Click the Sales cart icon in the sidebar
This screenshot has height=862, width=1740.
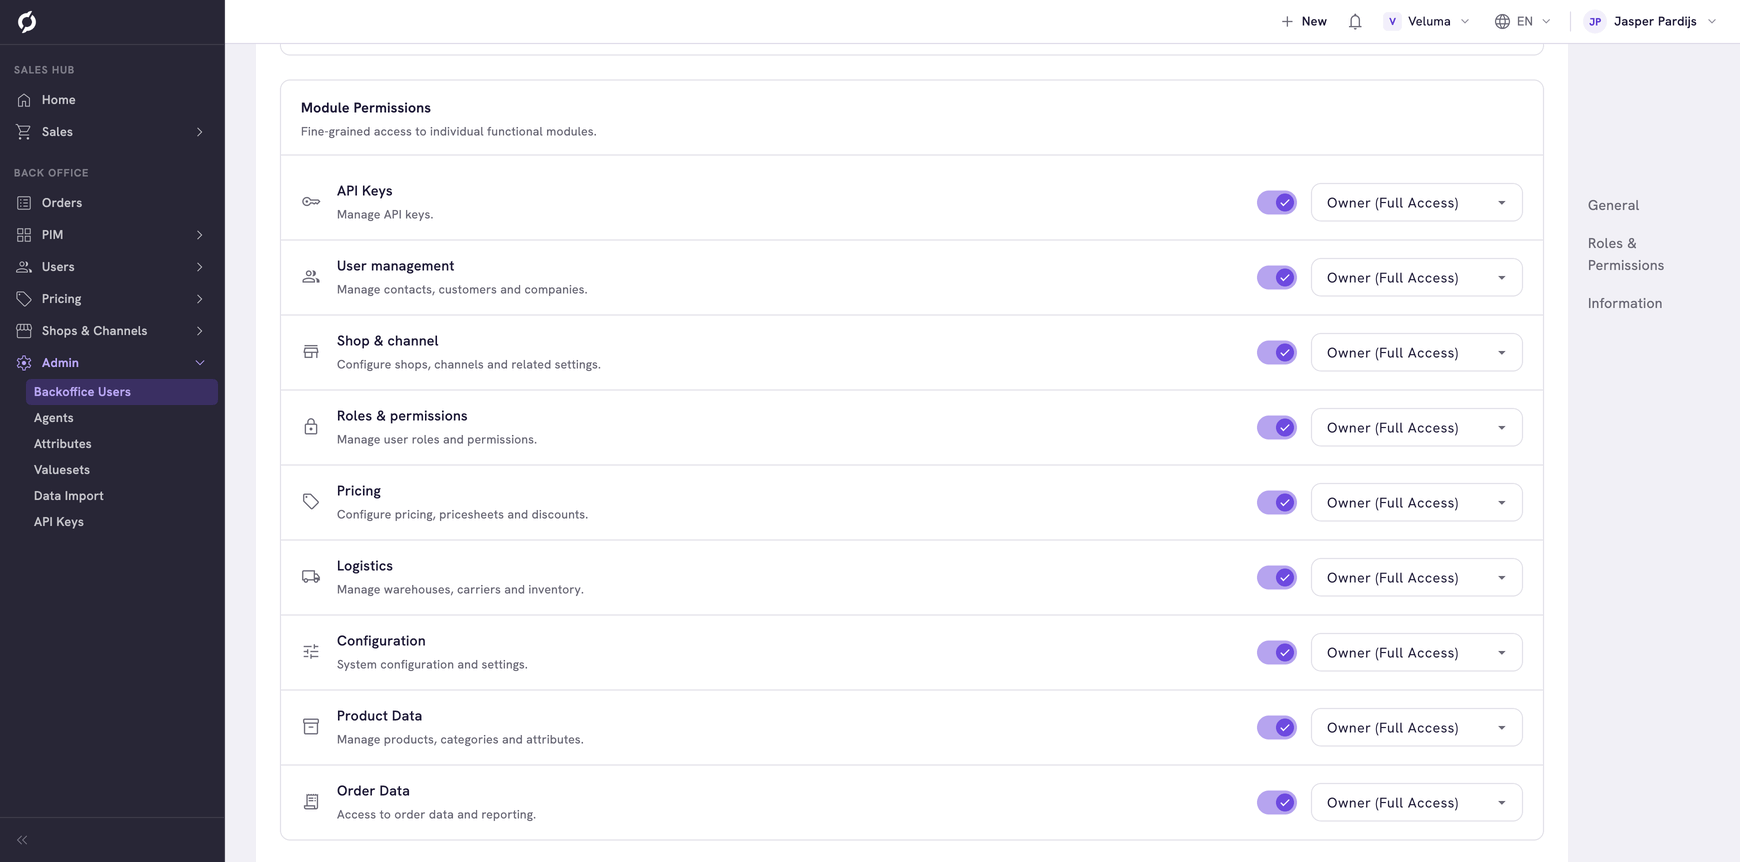(24, 132)
